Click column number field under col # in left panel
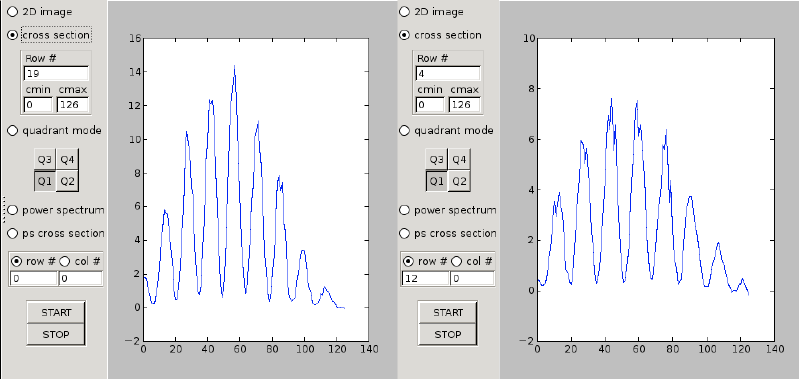The width and height of the screenshot is (799, 379). [81, 279]
